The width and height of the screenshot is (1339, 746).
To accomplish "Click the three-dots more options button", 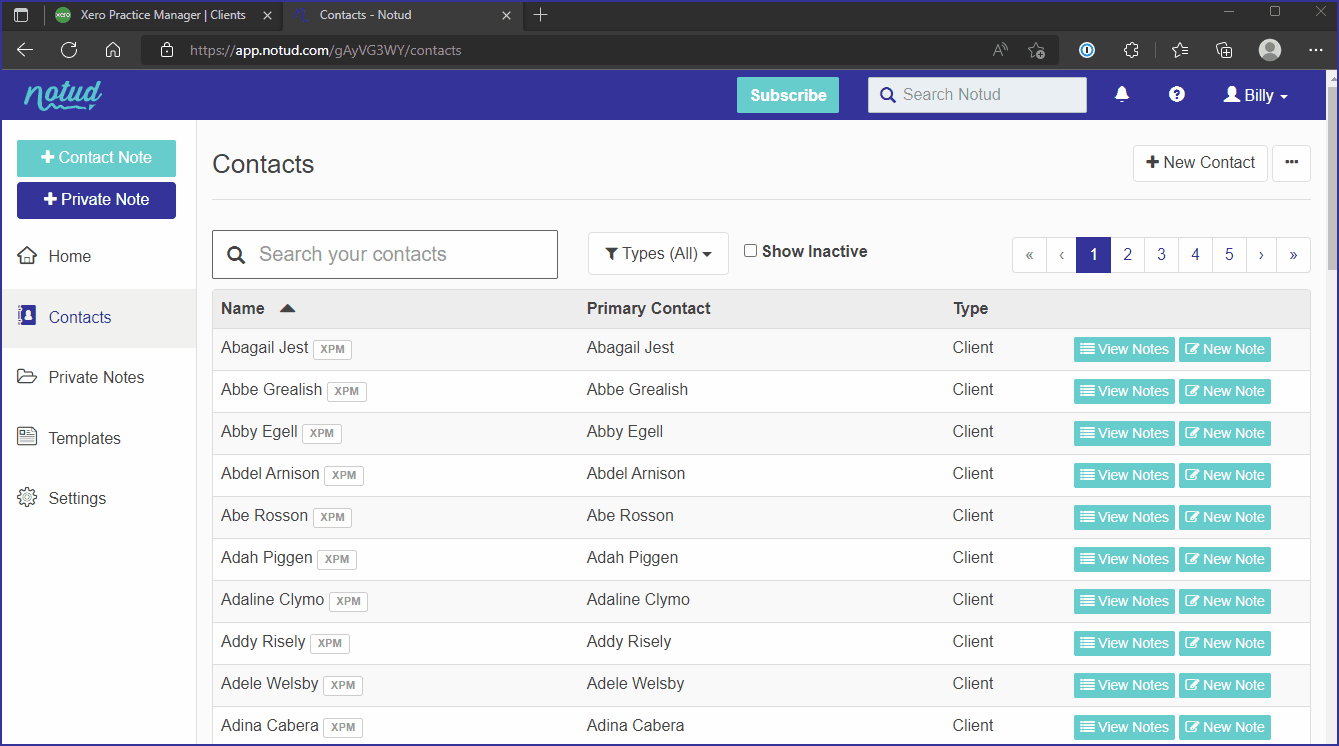I will 1291,163.
